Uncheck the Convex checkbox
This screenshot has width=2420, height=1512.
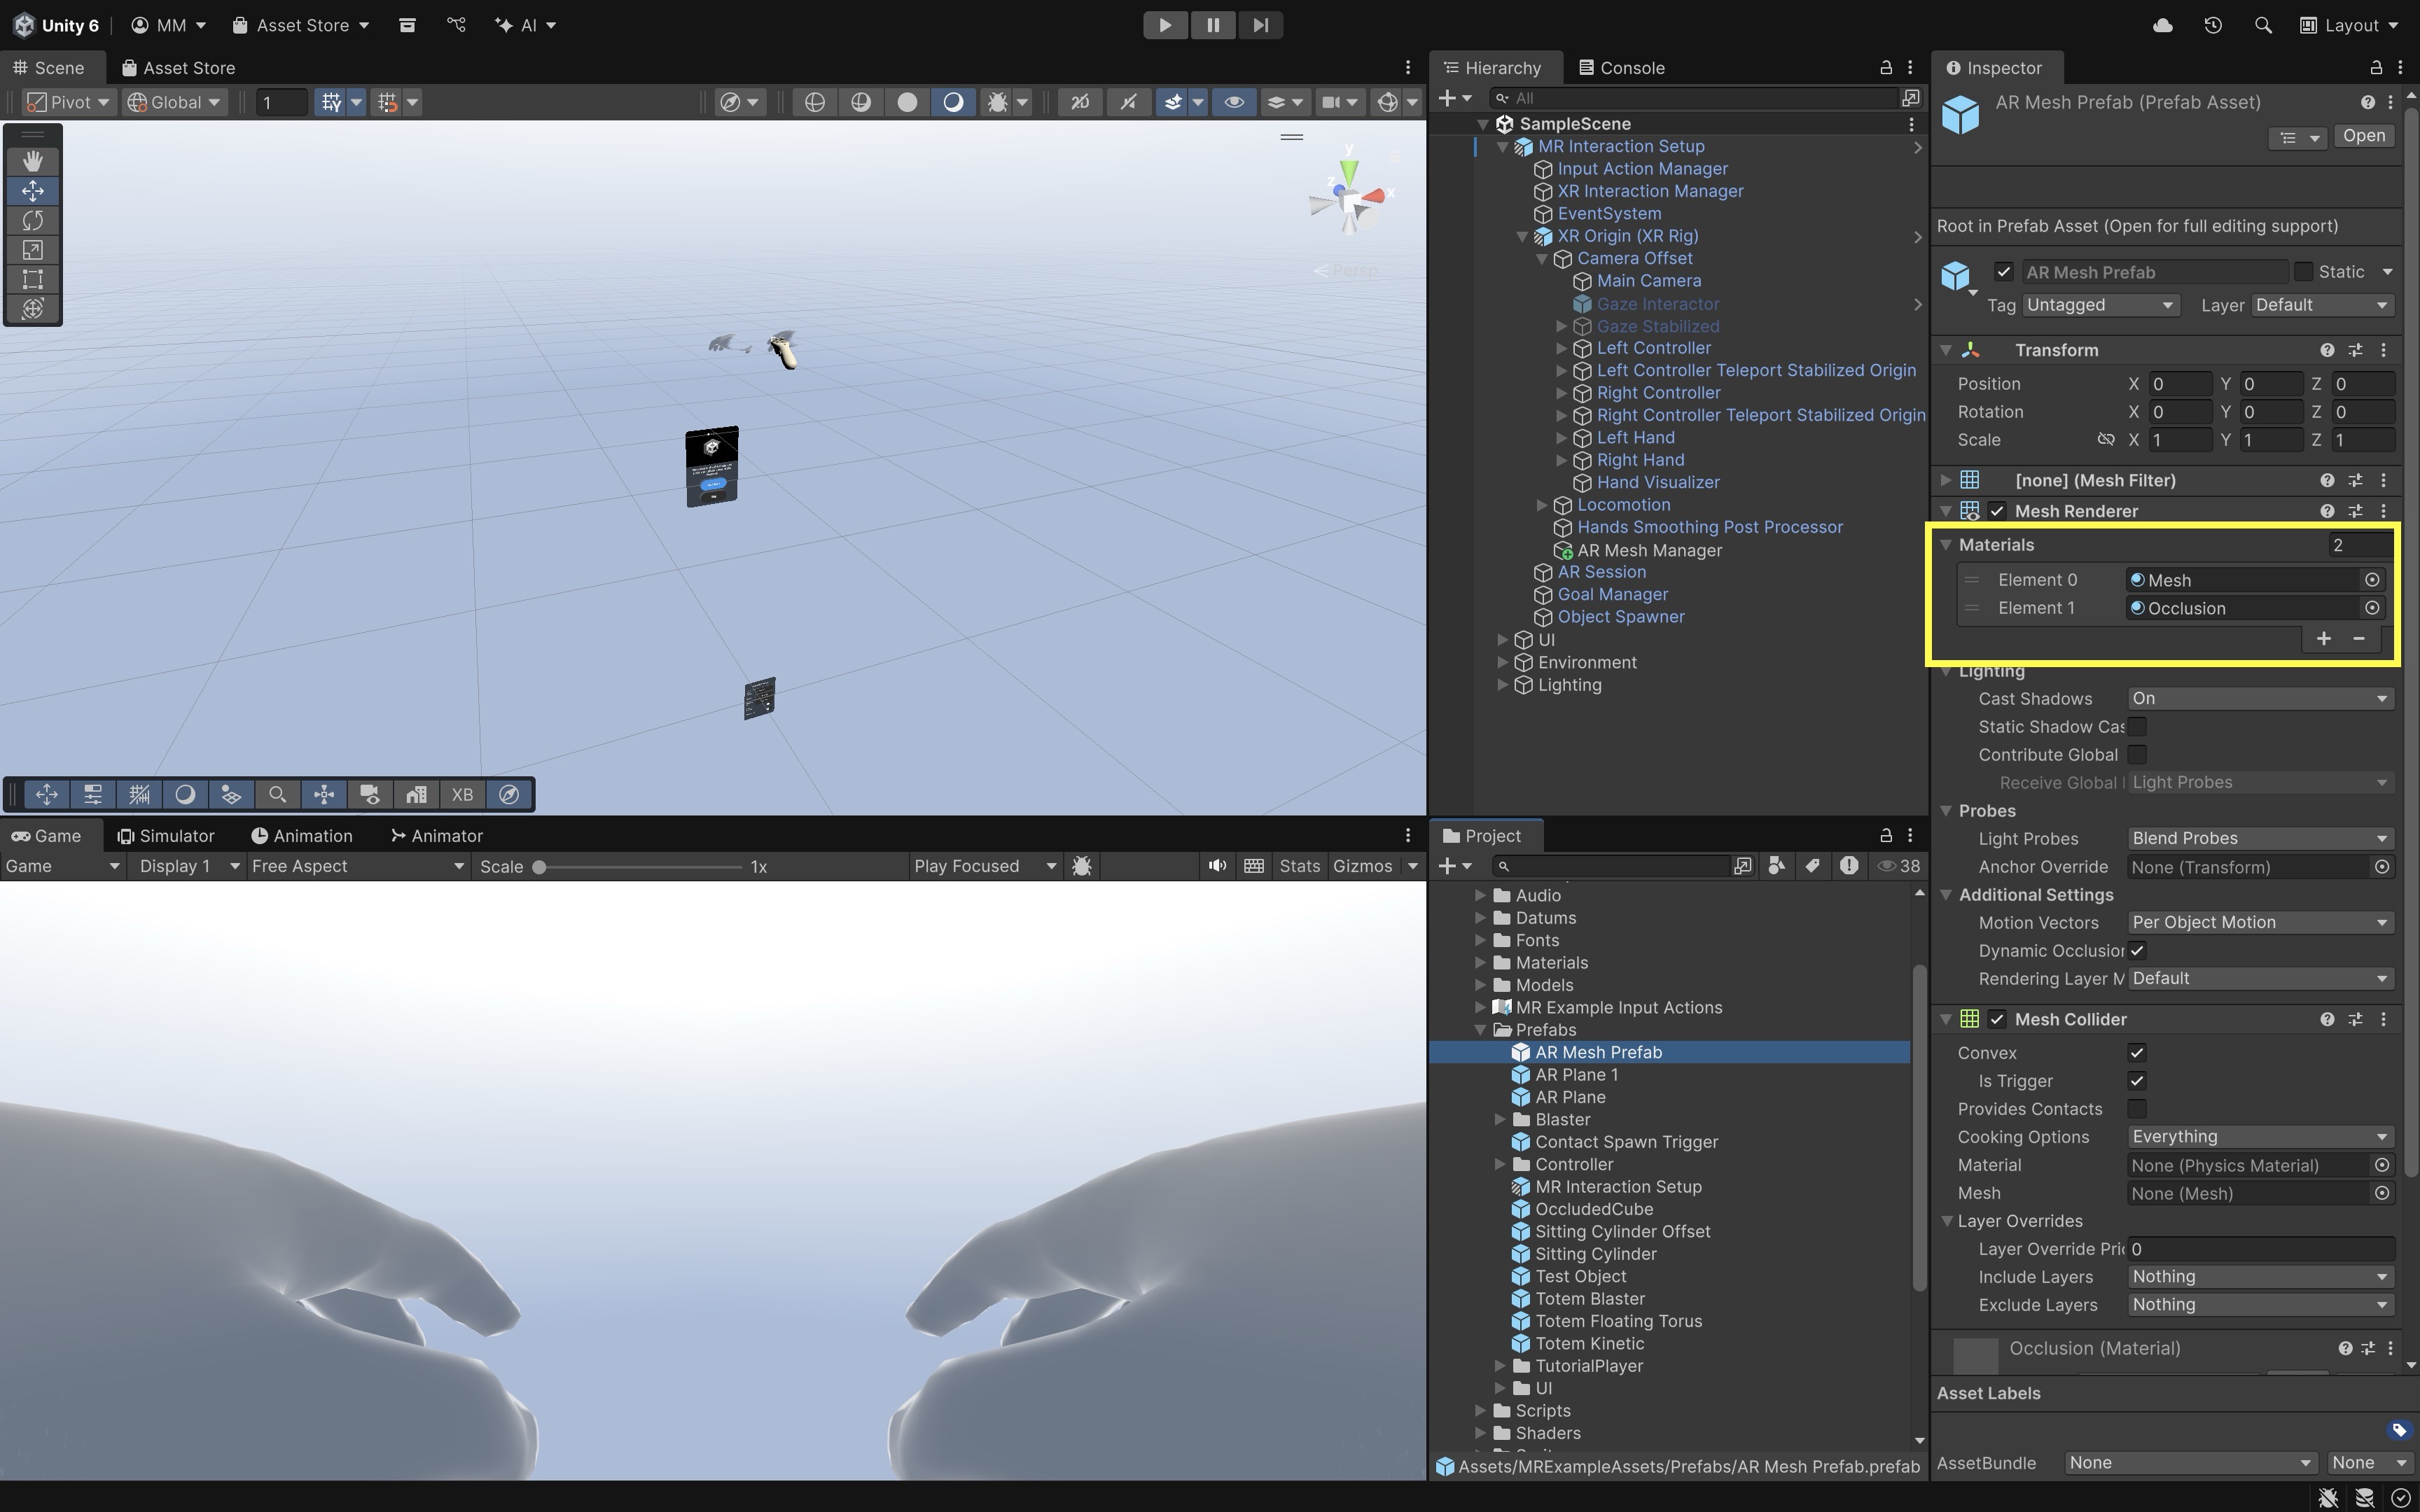coord(2137,1053)
